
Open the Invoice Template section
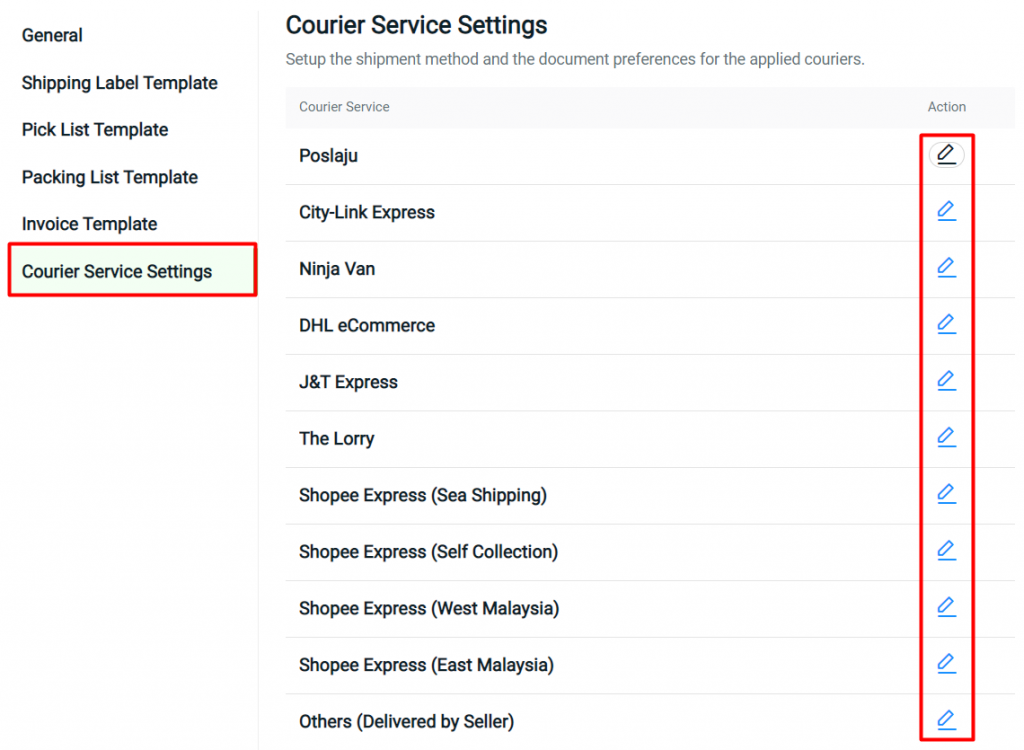tap(89, 224)
